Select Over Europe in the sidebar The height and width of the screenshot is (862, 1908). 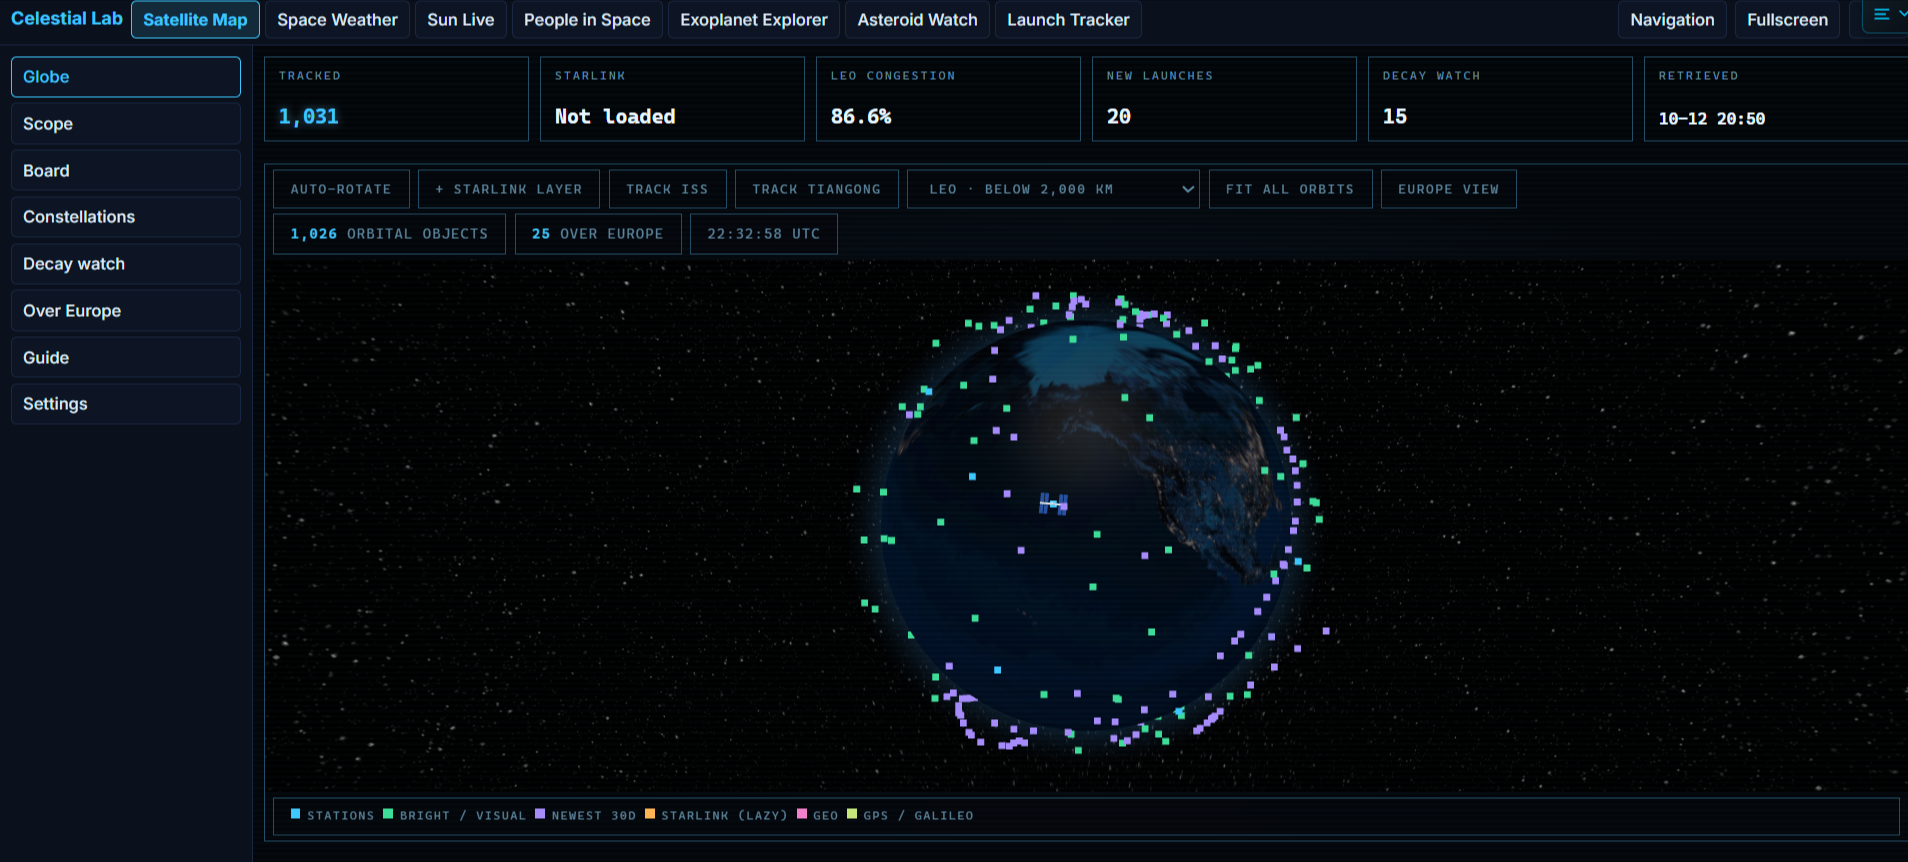tap(126, 311)
